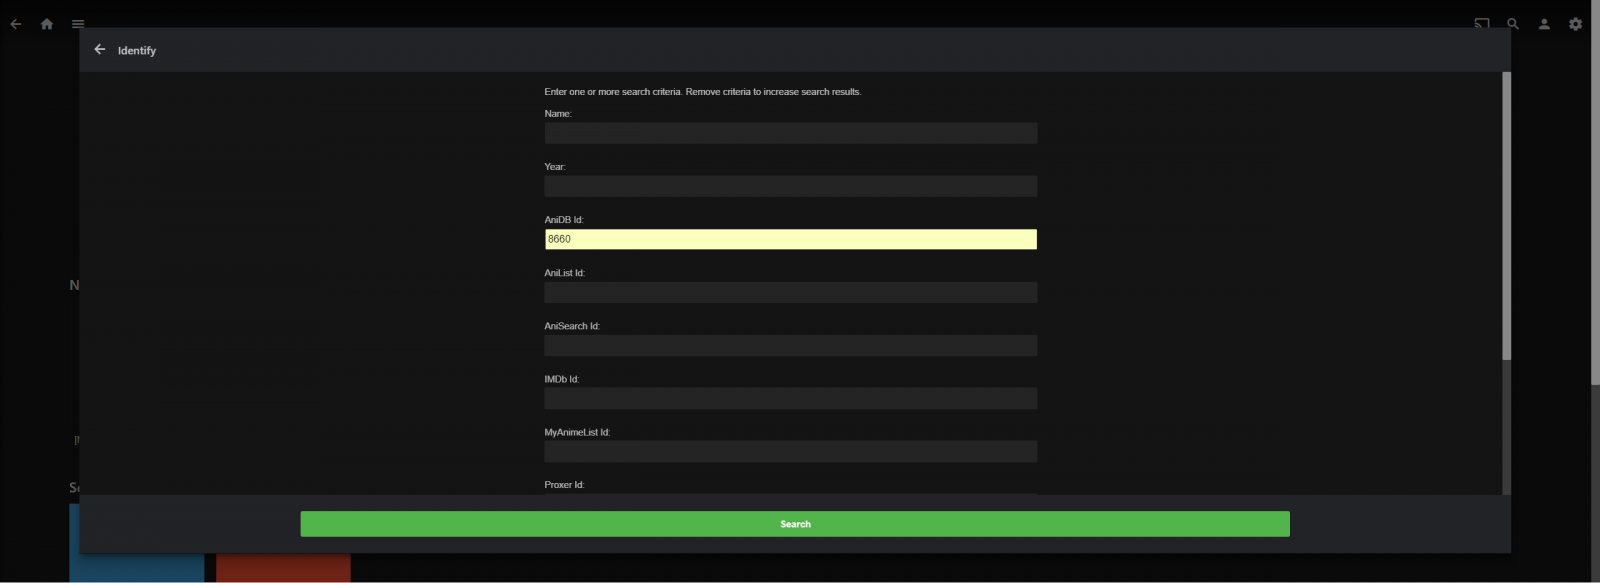Focus the Year input field
The width and height of the screenshot is (1600, 583).
[790, 186]
